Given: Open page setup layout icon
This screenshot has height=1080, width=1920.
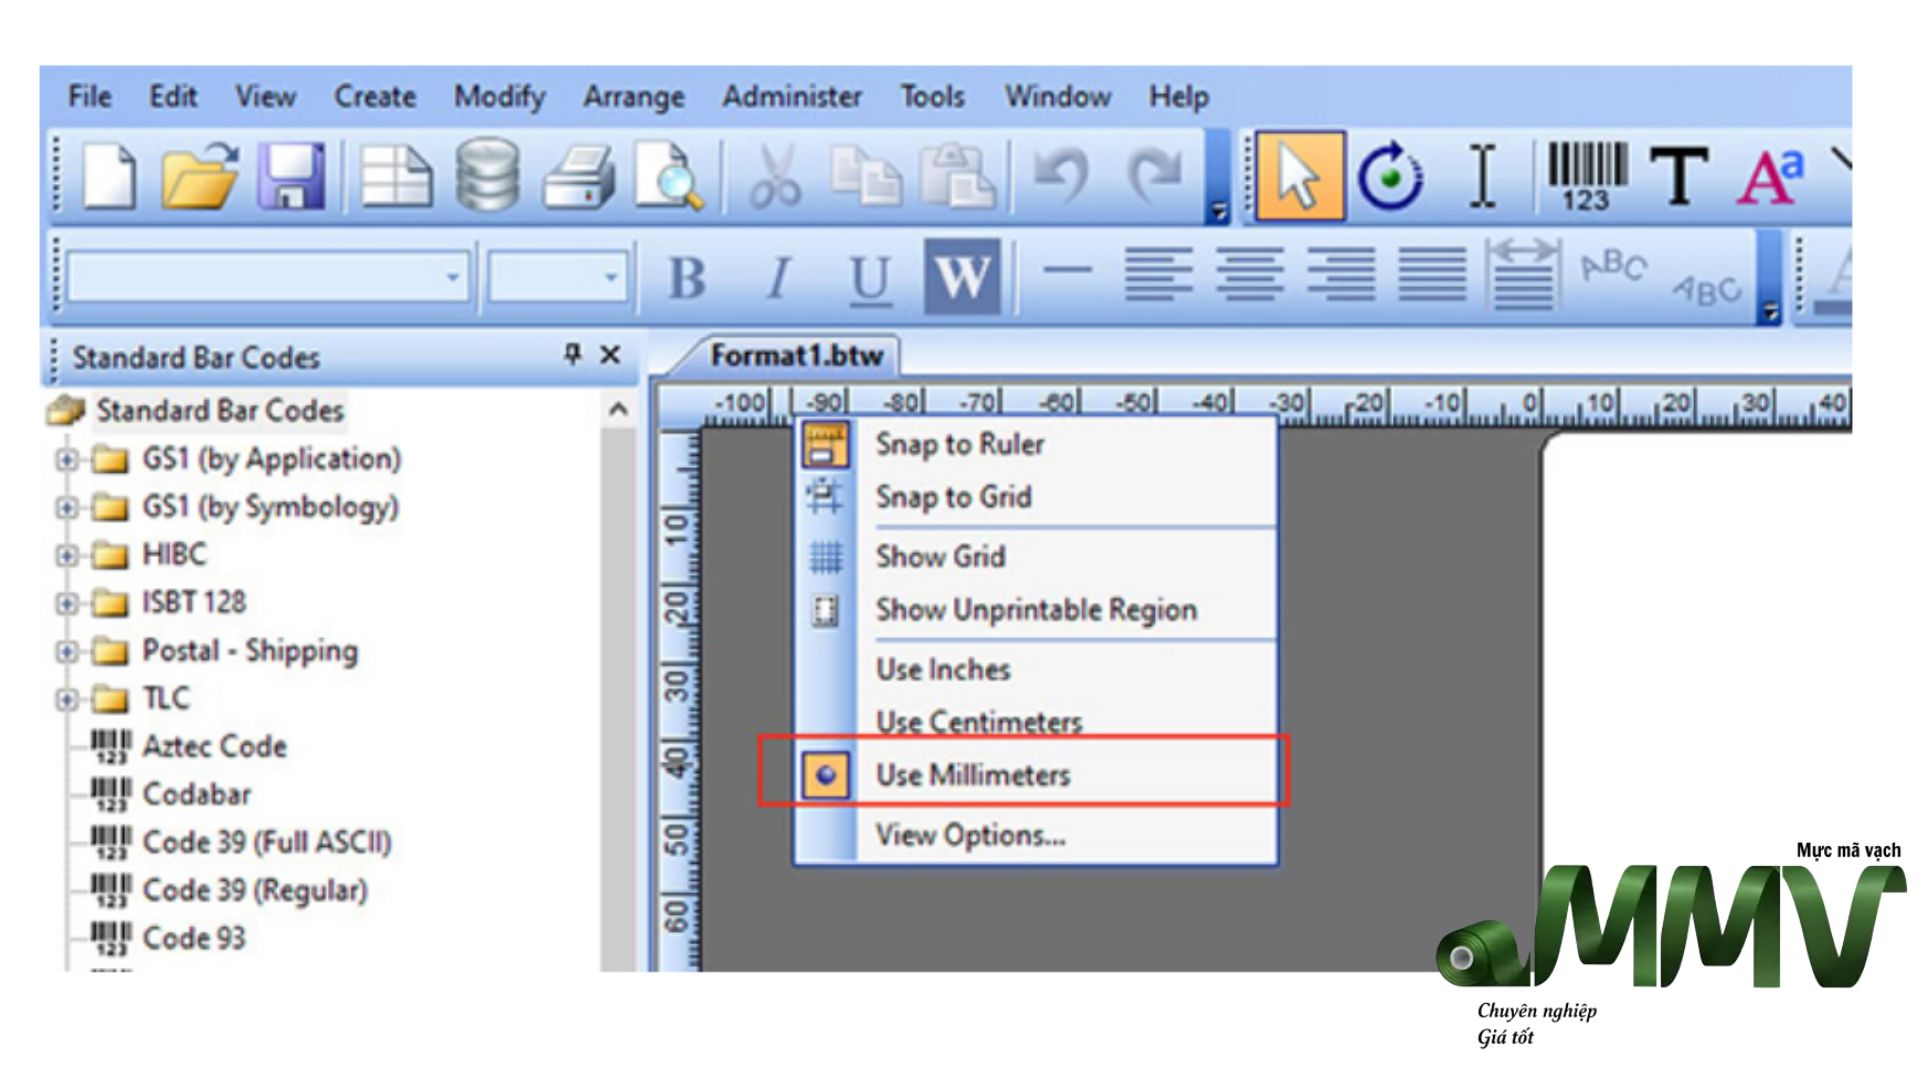Looking at the screenshot, I should pos(395,176).
